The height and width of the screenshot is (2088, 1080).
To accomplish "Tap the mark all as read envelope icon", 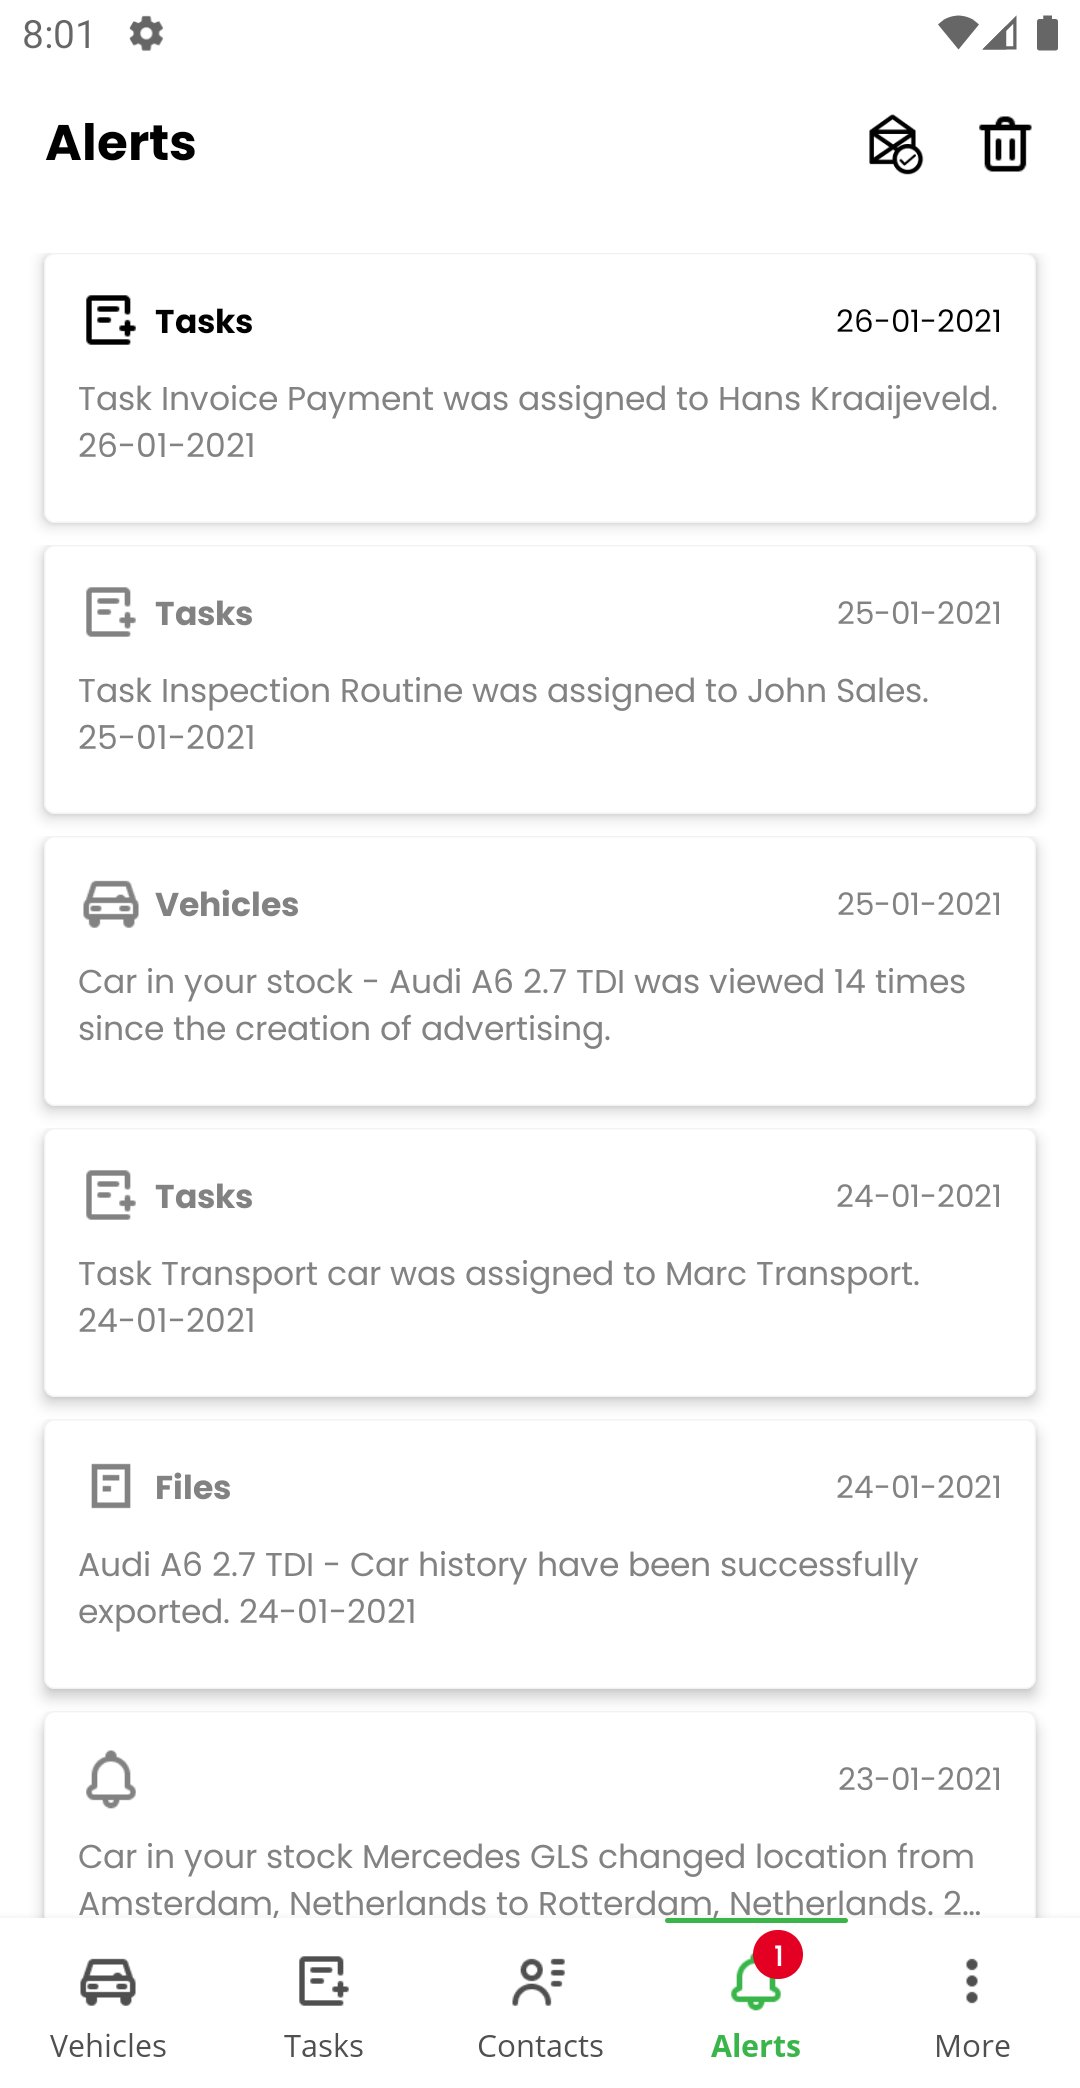I will [x=895, y=144].
